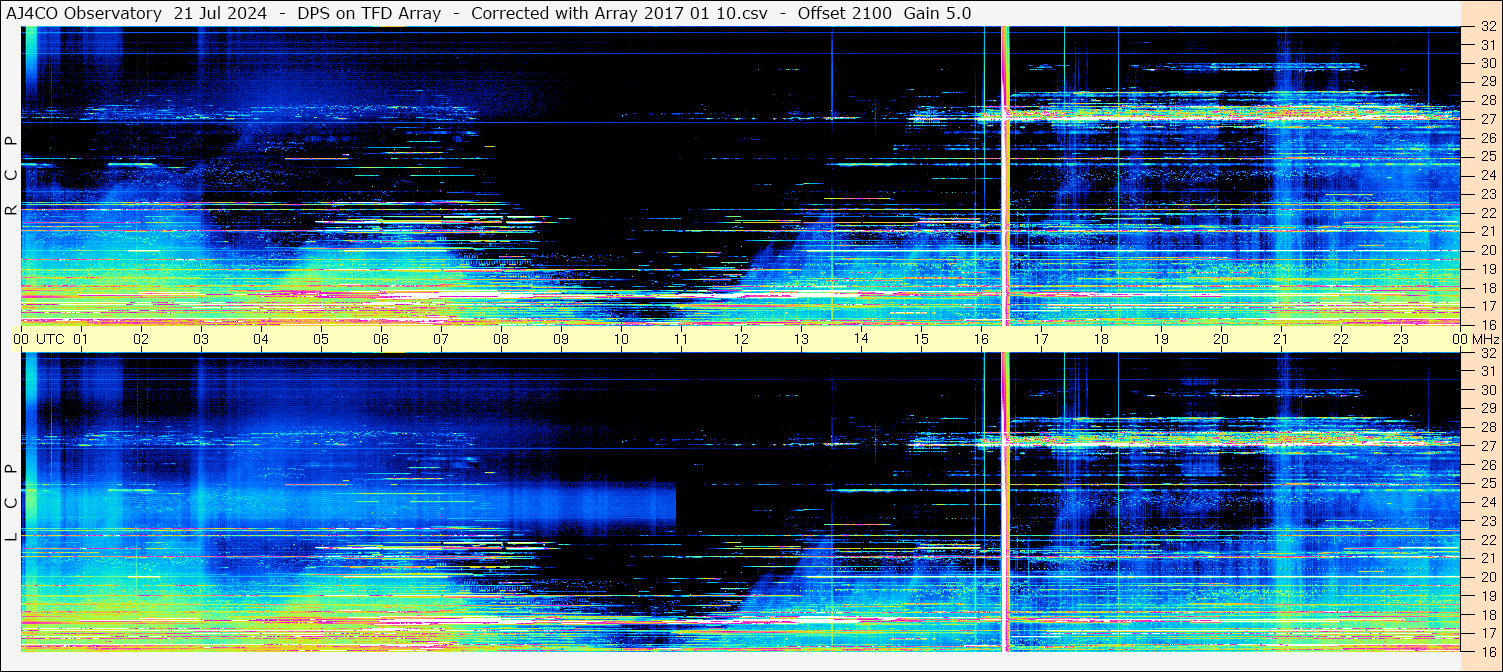Click the 'DPS on TFD Array' header text
The height and width of the screenshot is (672, 1503).
(x=369, y=14)
